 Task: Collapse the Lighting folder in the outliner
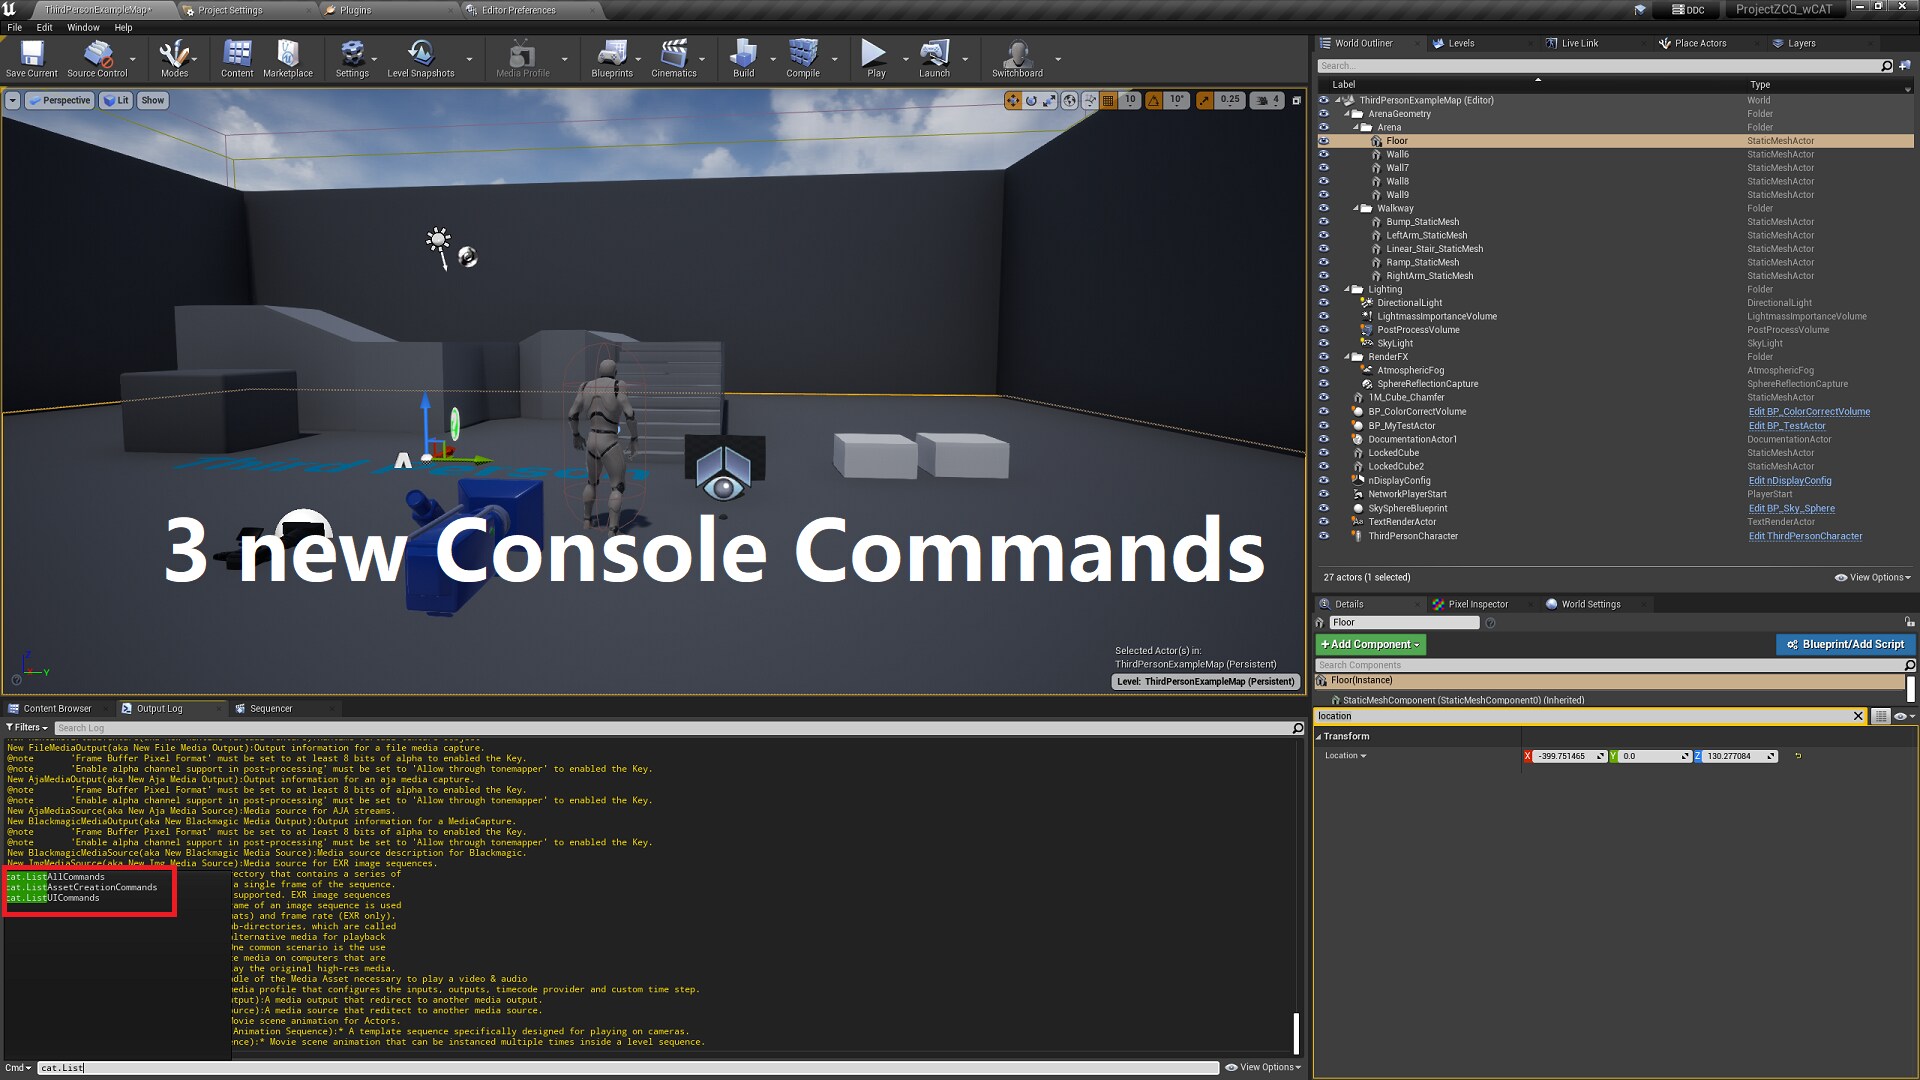1348,289
